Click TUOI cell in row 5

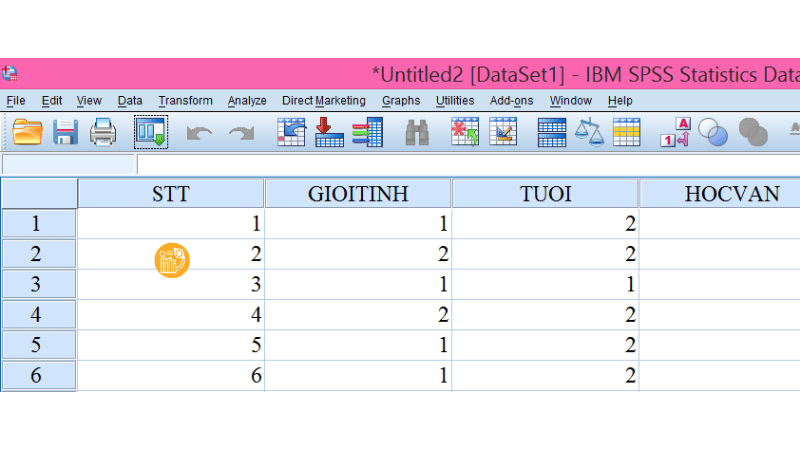tap(545, 345)
